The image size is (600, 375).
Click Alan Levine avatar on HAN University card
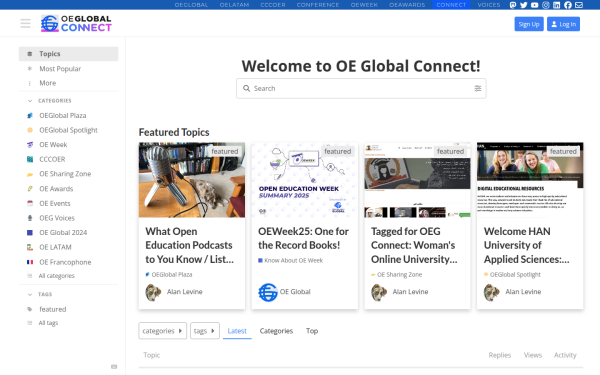point(492,292)
